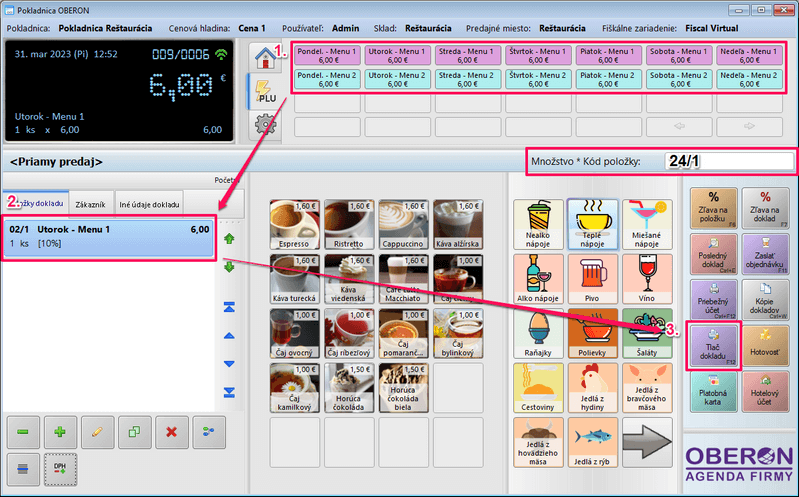Open the settings gear panel
The image size is (799, 497).
coord(264,125)
